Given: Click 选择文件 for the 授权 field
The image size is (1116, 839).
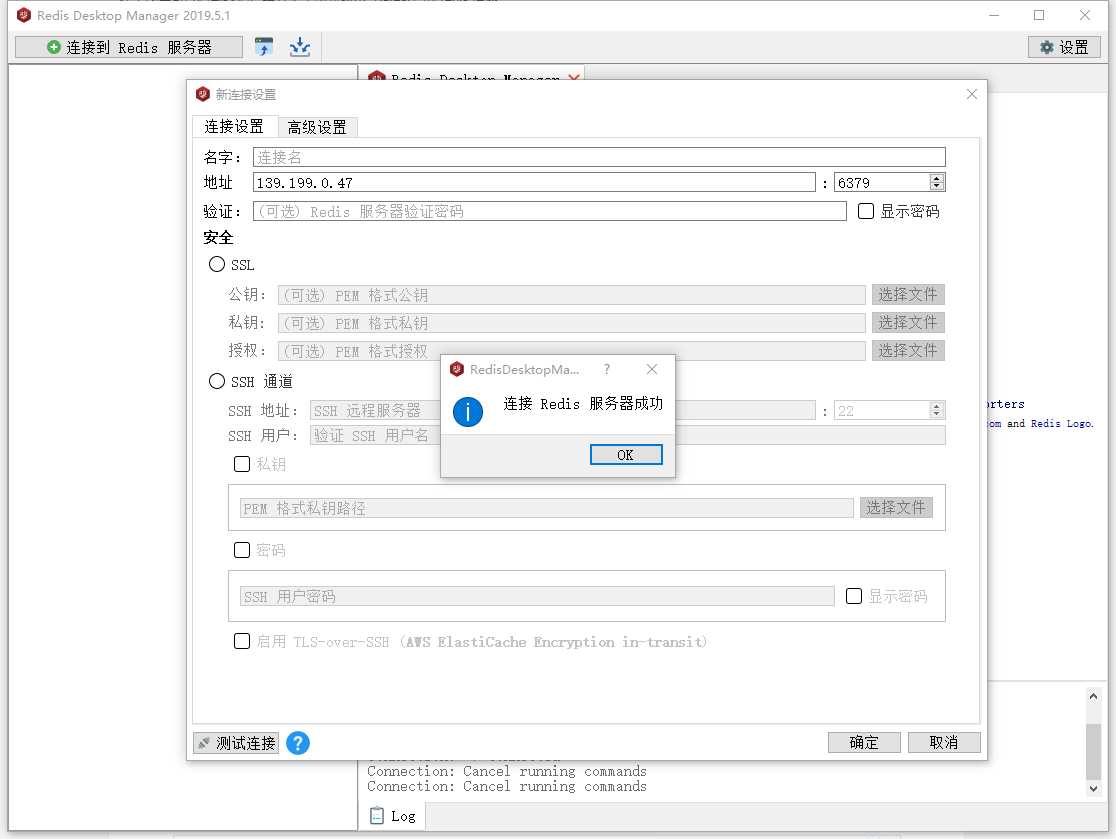Looking at the screenshot, I should (x=908, y=351).
